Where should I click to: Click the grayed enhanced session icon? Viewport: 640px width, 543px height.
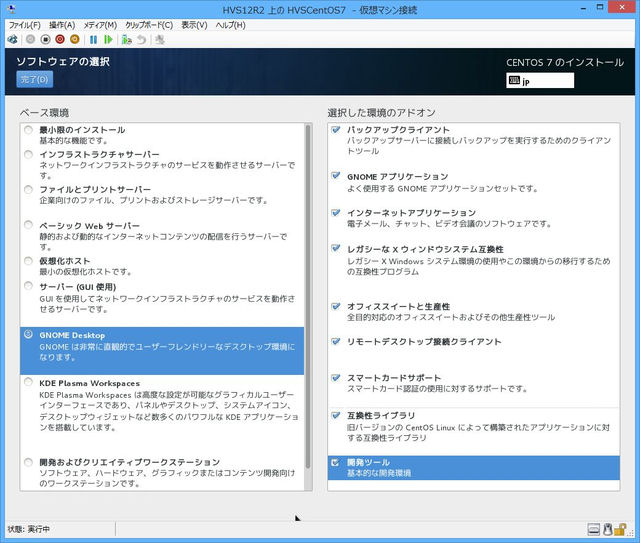(160, 40)
